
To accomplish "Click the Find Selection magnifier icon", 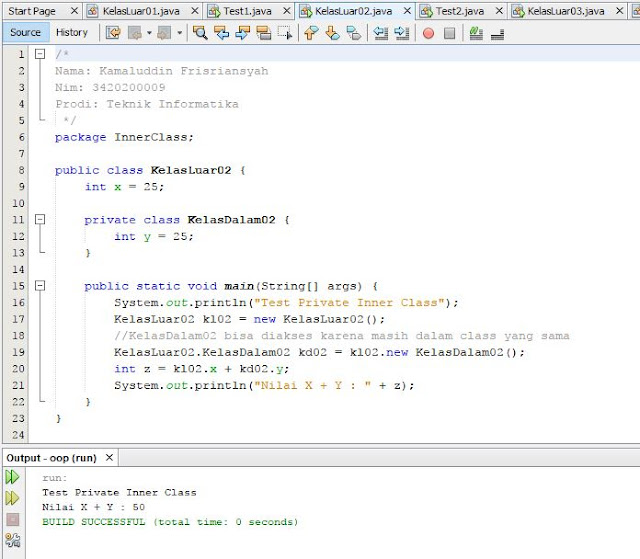I will [x=200, y=33].
